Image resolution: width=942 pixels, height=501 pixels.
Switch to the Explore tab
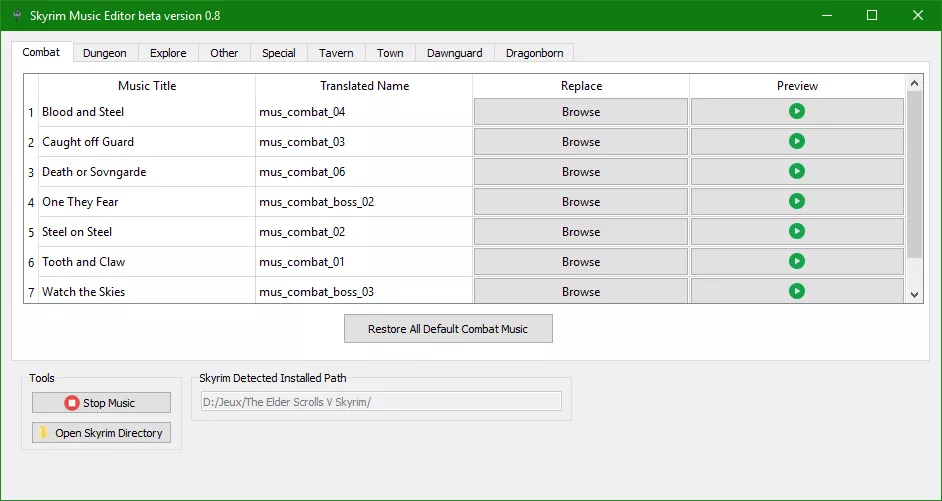tap(168, 53)
